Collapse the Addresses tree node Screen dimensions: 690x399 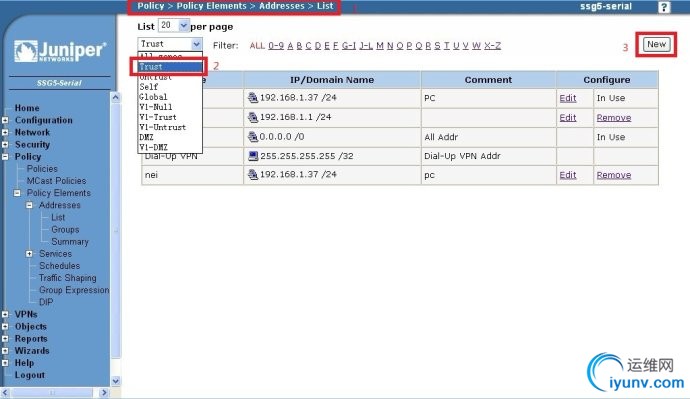(29, 205)
